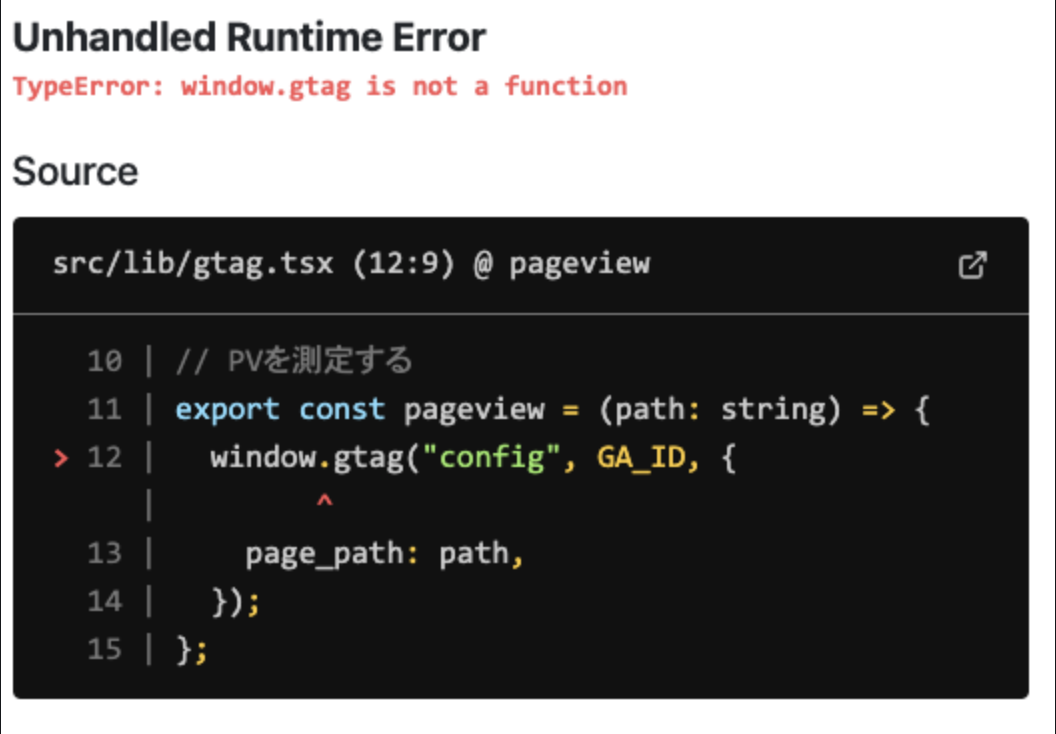Click line 15 "};" code
The image size is (1056, 734).
[x=192, y=650]
